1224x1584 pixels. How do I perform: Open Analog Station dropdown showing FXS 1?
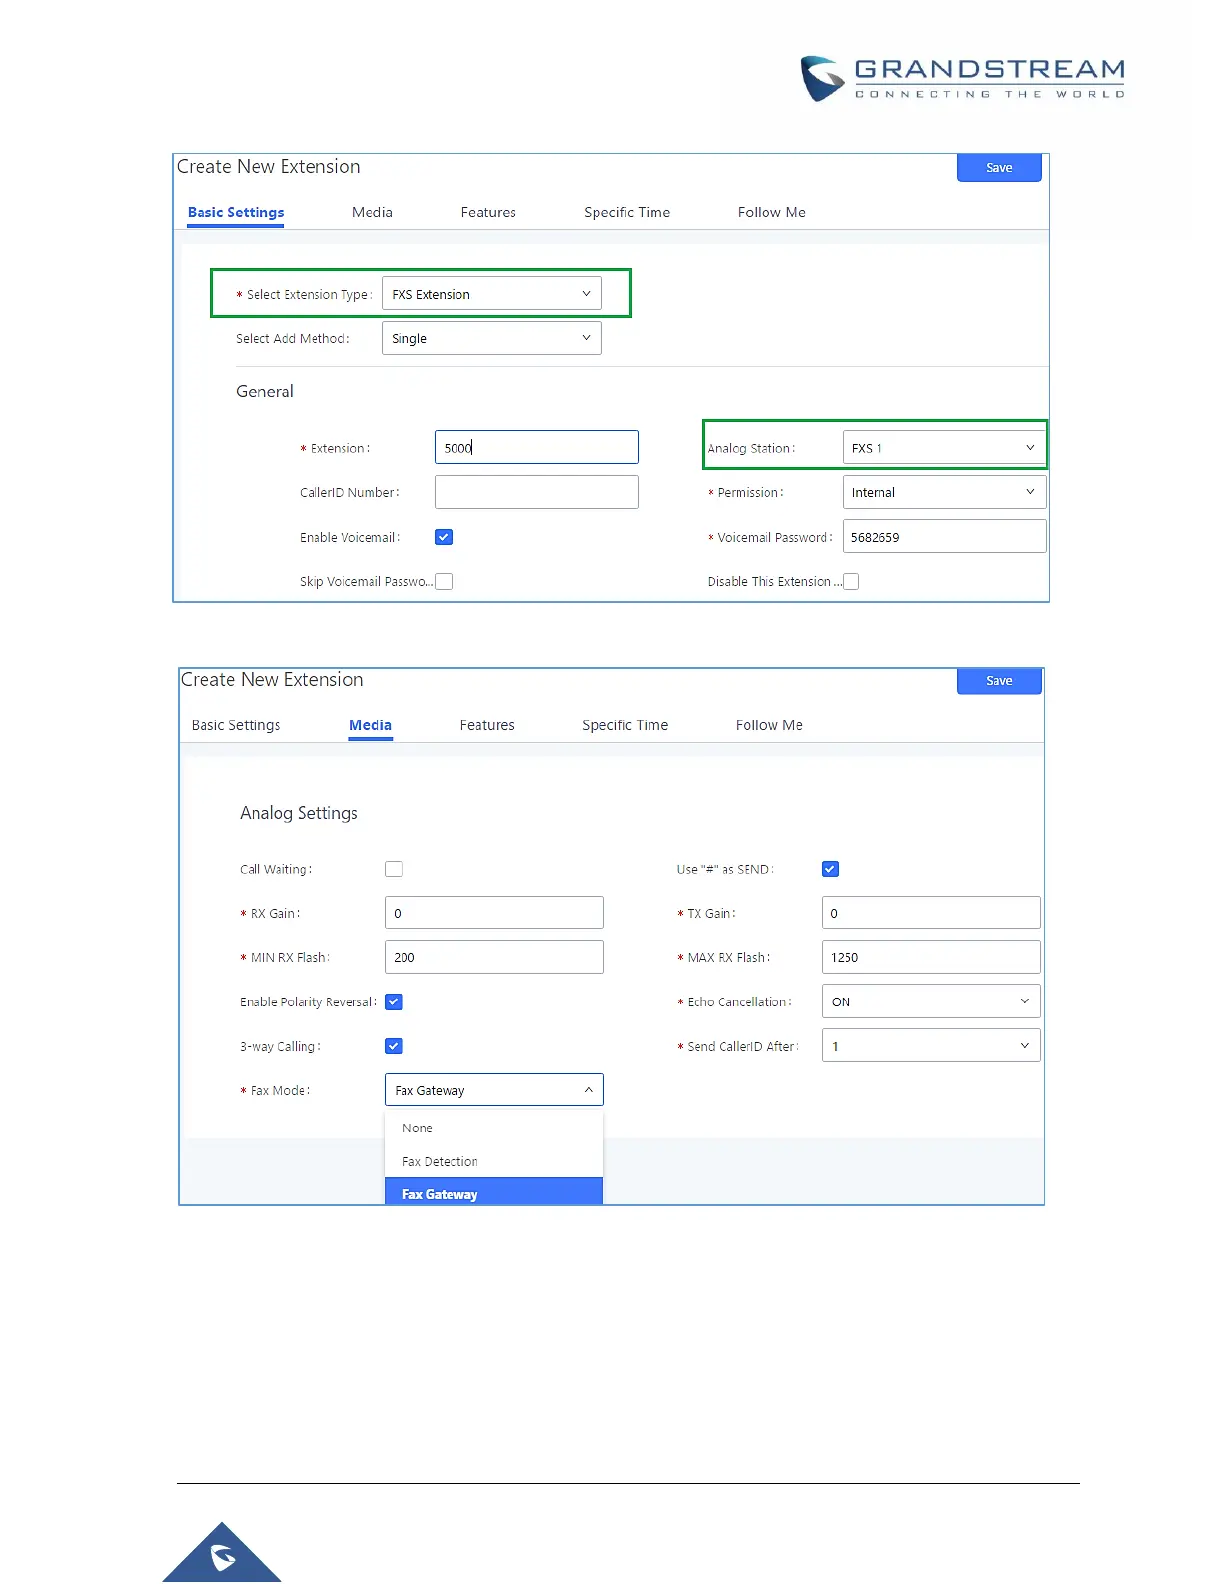pos(944,448)
